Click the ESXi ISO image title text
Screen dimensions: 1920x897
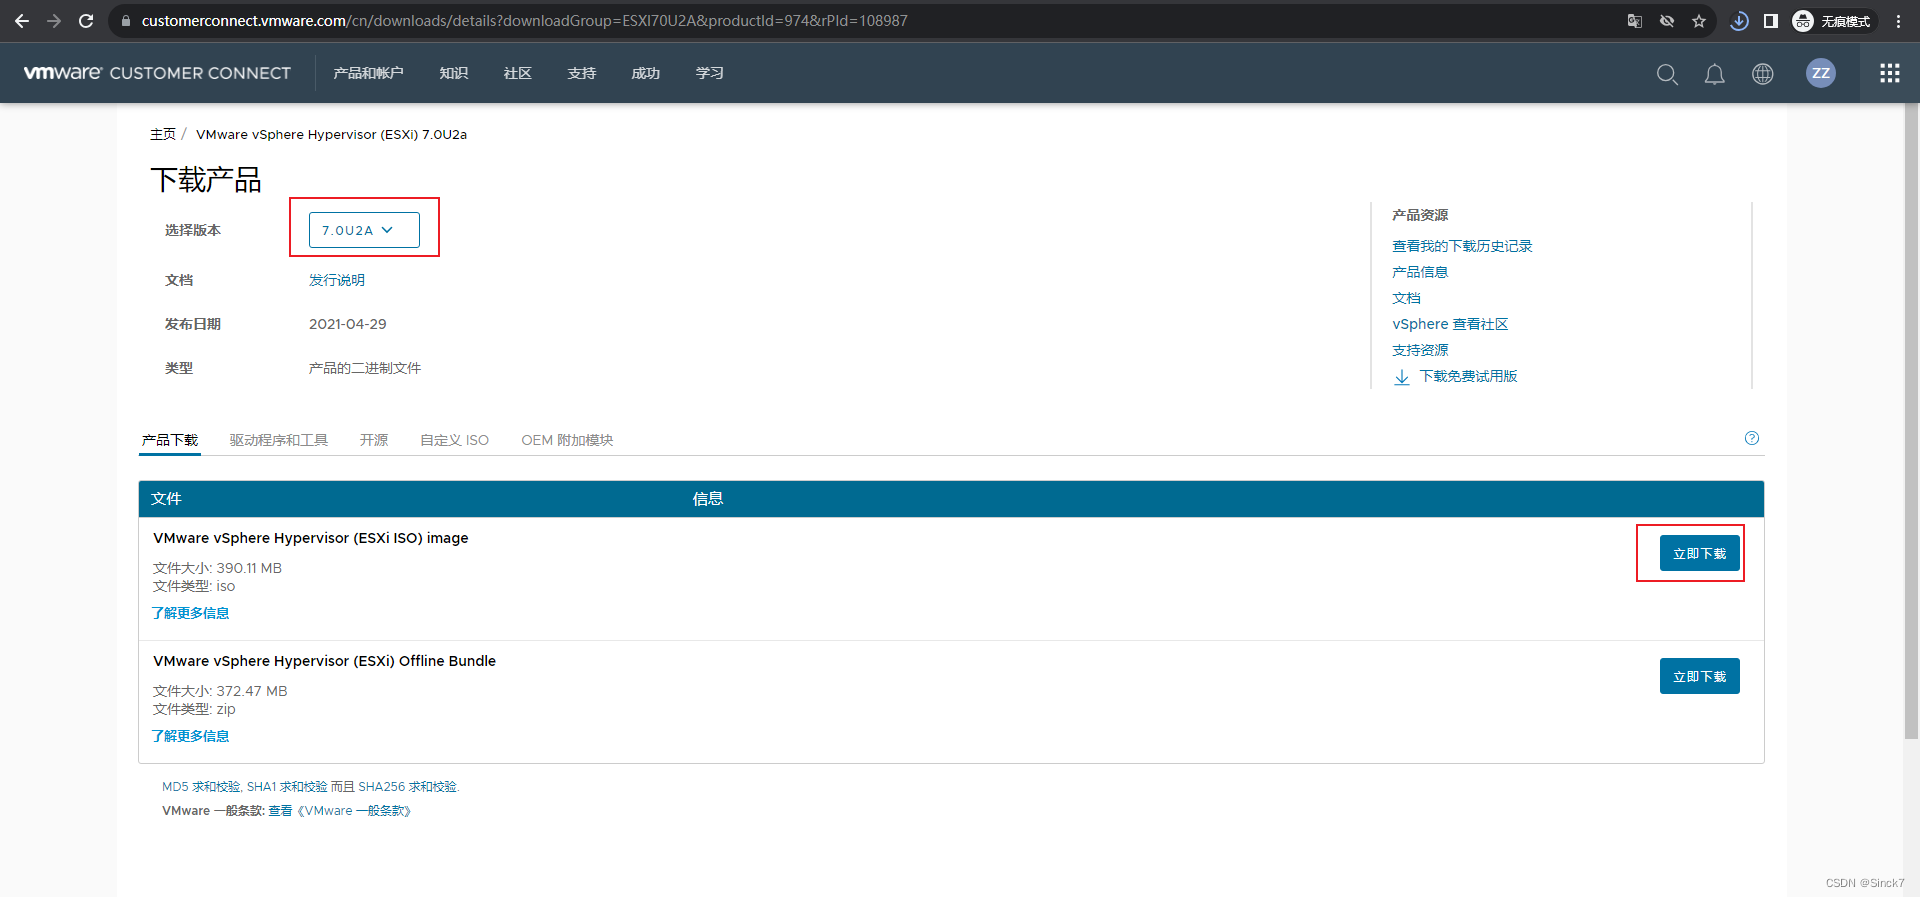coord(311,538)
